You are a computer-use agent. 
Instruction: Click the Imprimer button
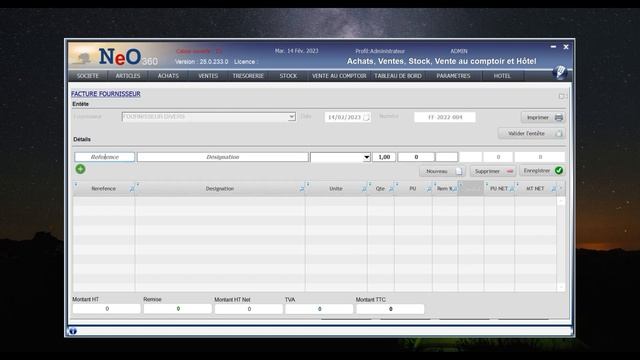point(543,118)
